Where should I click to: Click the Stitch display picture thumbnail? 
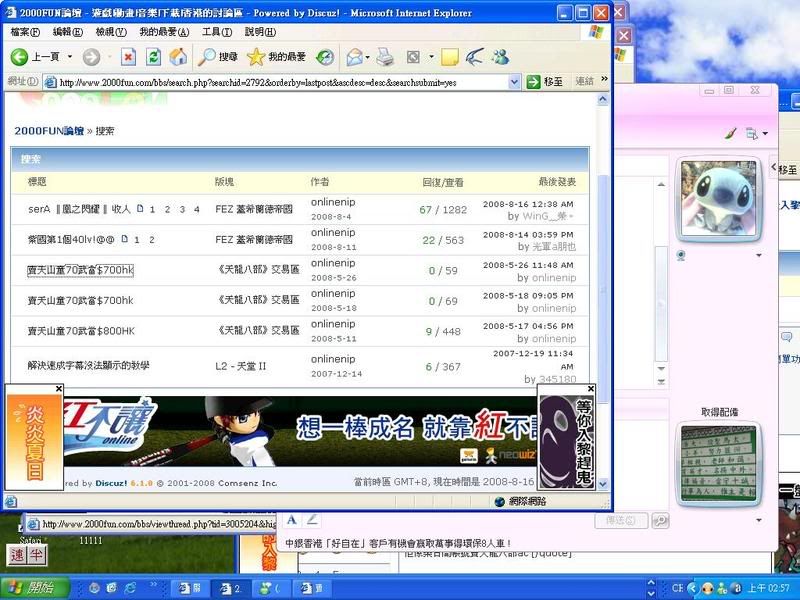tap(718, 198)
